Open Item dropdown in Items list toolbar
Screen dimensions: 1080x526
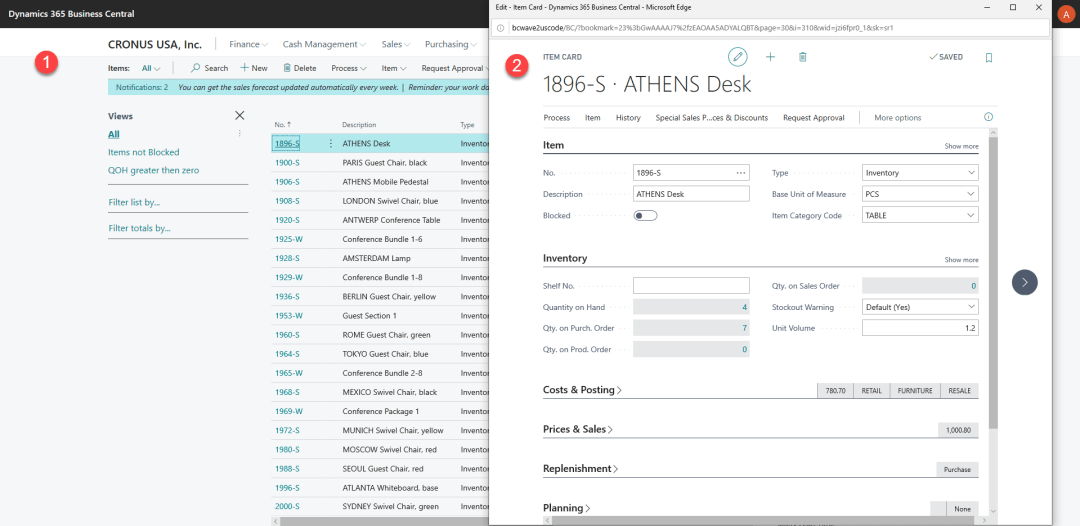[x=394, y=68]
